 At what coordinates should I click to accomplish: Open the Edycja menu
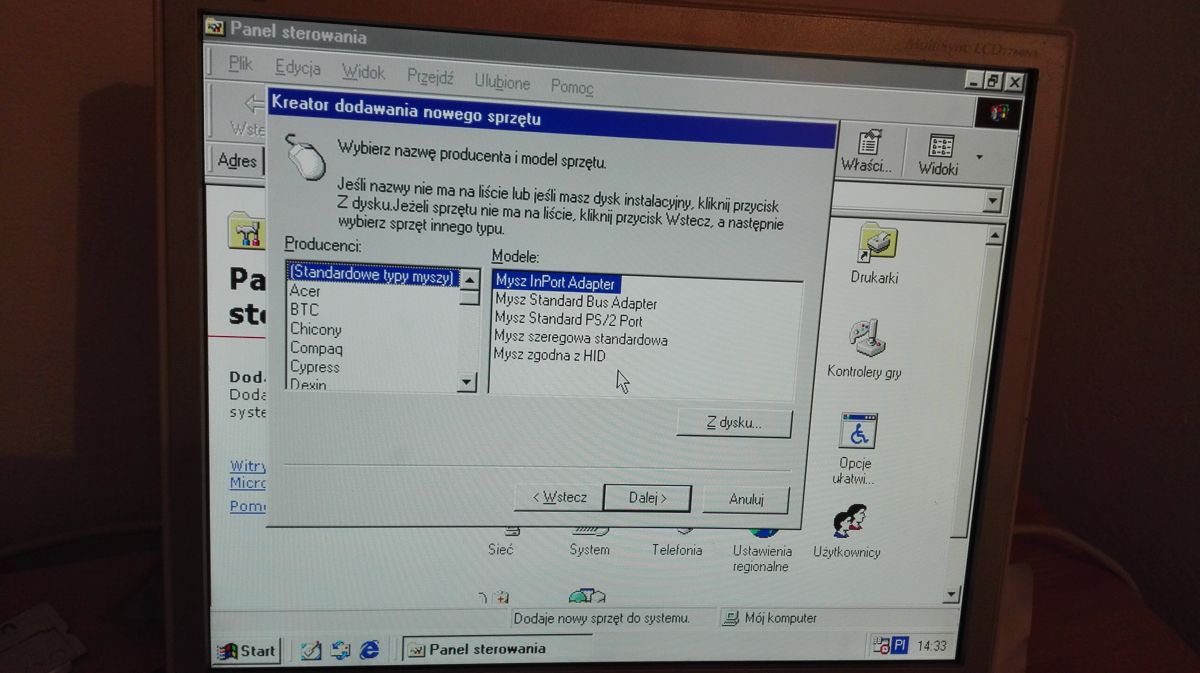[x=297, y=68]
